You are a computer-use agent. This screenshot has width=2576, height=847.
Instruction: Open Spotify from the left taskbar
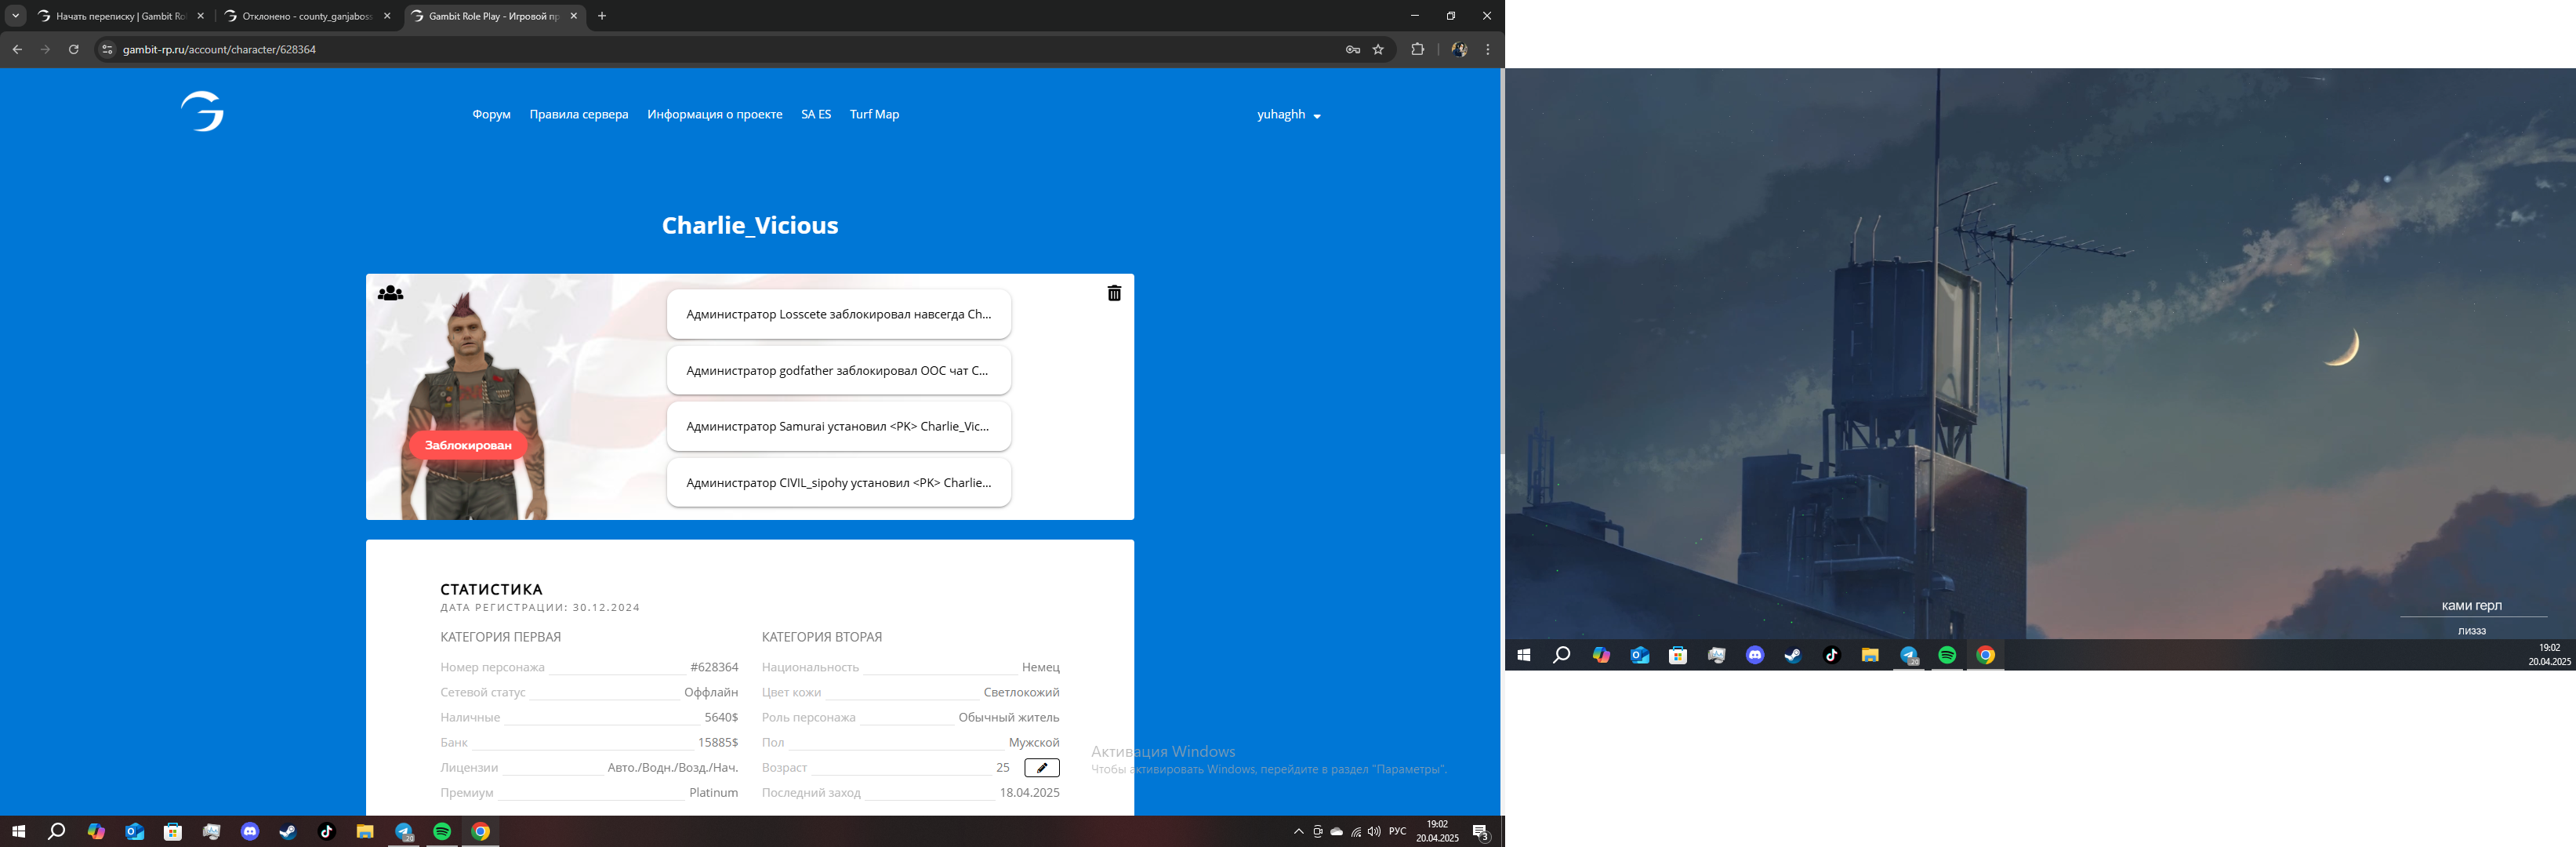tap(442, 831)
